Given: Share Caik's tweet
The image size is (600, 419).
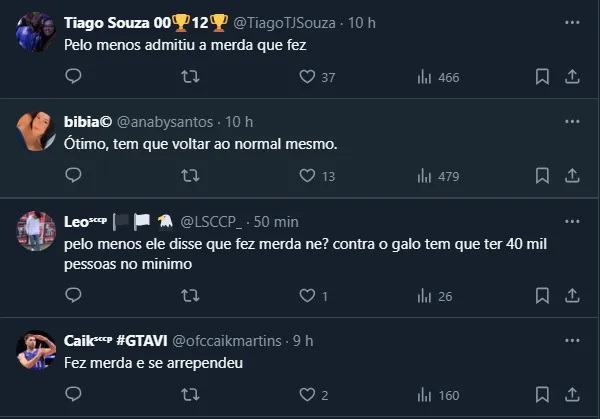Looking at the screenshot, I should 572,394.
